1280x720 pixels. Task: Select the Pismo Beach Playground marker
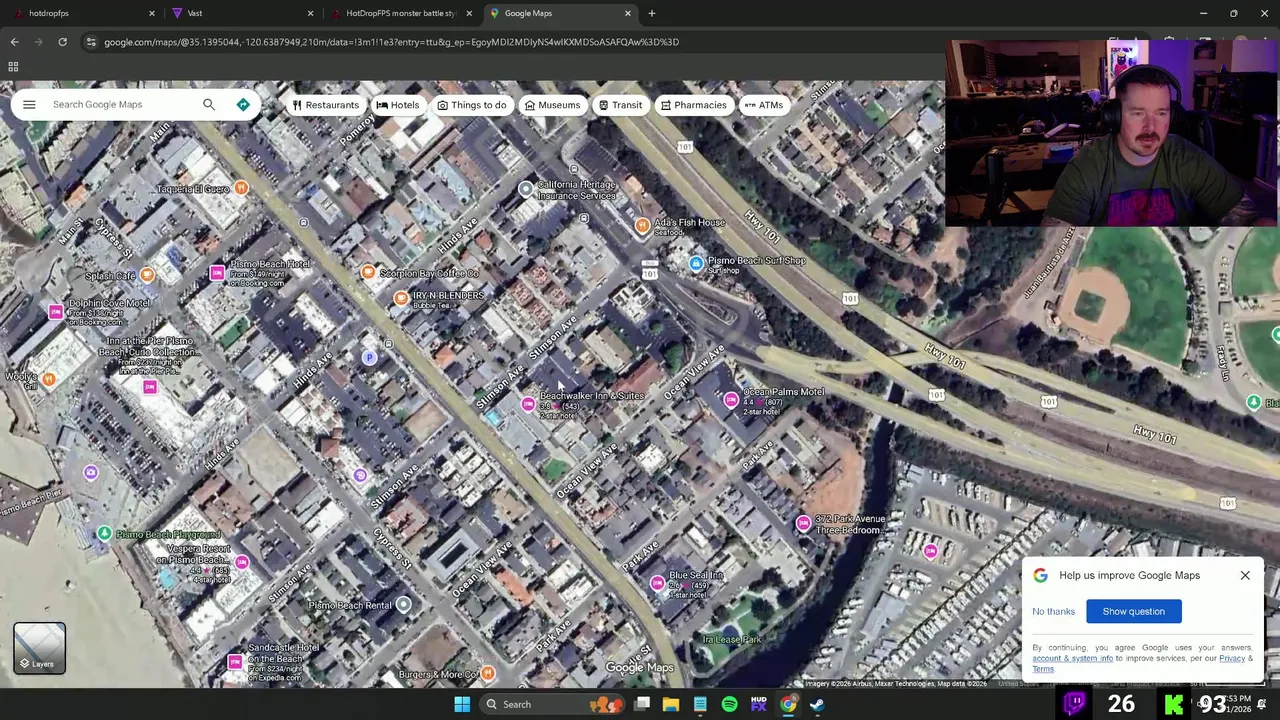(104, 533)
